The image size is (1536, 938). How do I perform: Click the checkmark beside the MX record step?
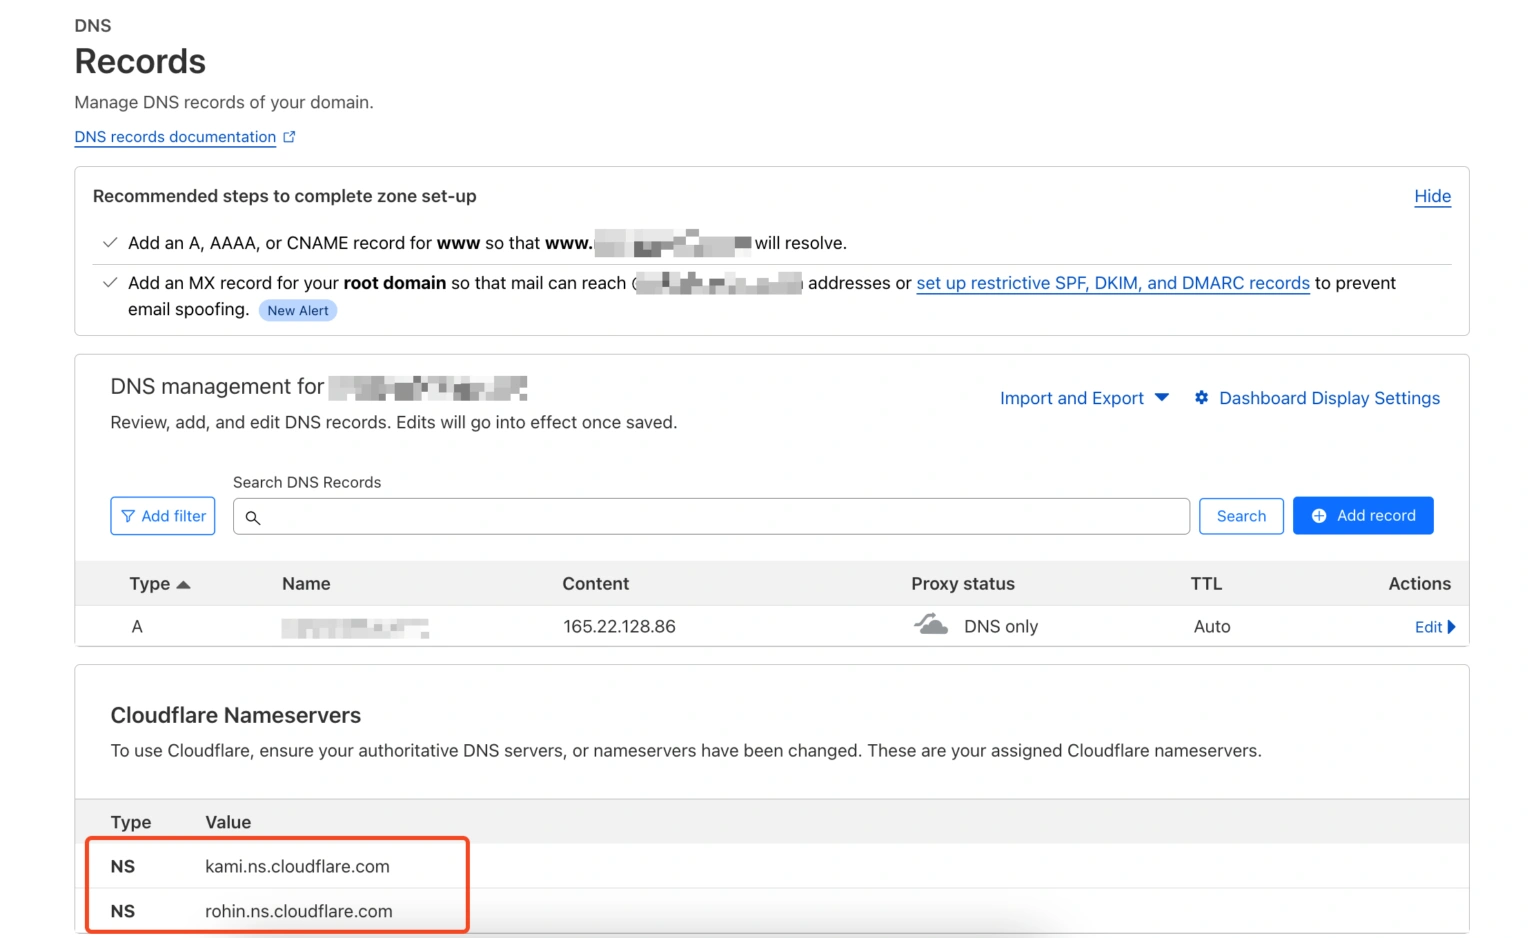(110, 283)
